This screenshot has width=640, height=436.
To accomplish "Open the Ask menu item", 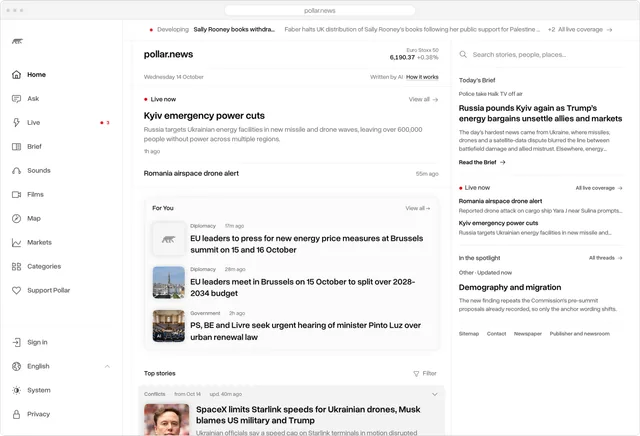I will [33, 99].
